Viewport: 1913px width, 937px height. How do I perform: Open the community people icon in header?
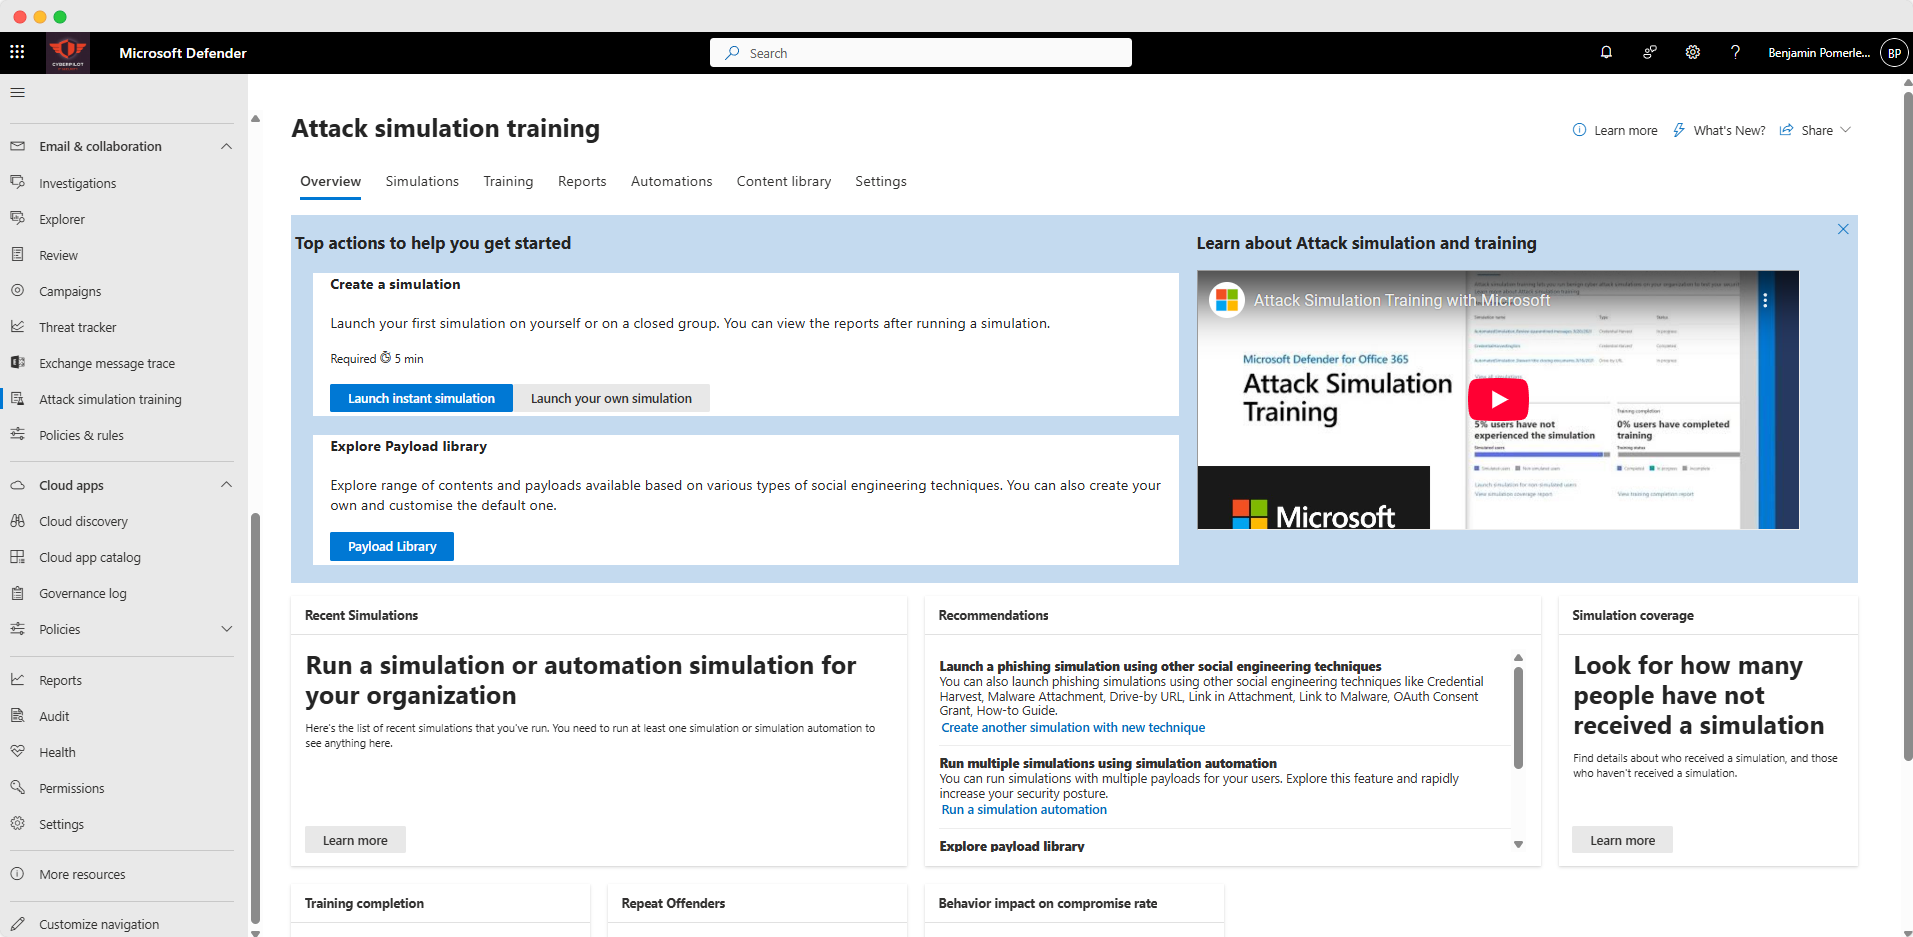point(1650,52)
